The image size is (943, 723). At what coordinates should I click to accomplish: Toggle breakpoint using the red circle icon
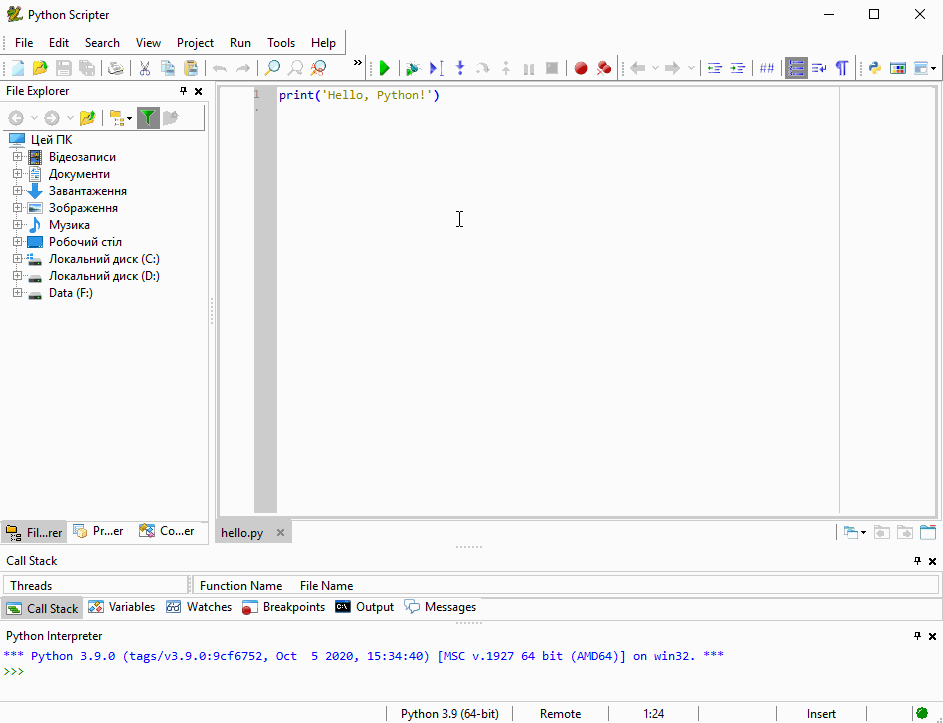581,68
